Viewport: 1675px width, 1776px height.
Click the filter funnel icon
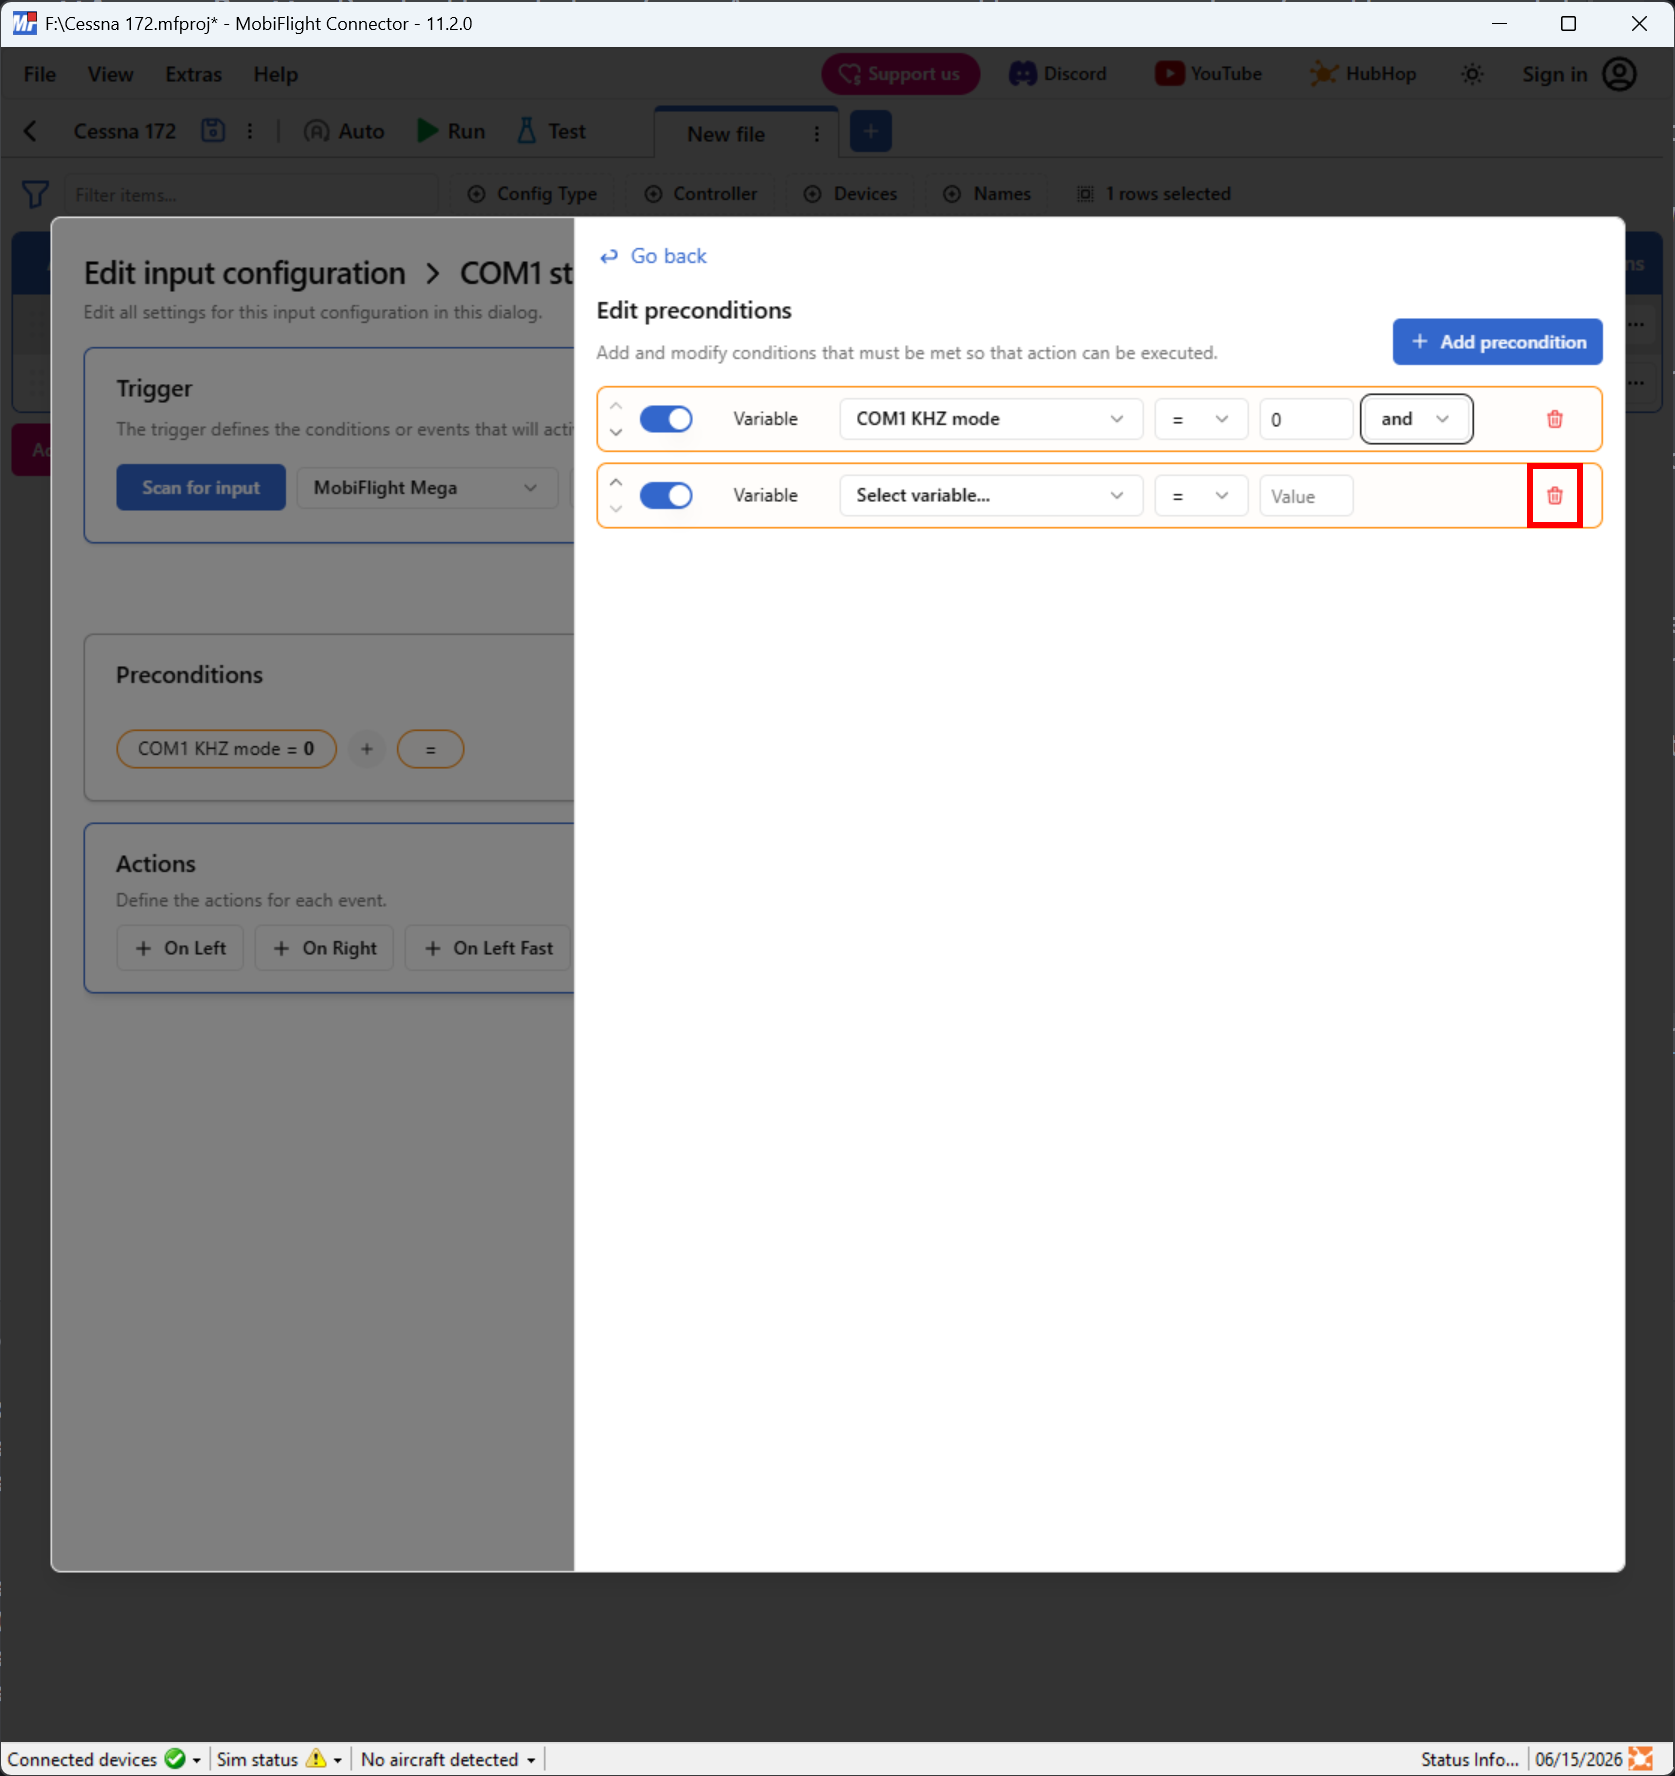coord(35,194)
